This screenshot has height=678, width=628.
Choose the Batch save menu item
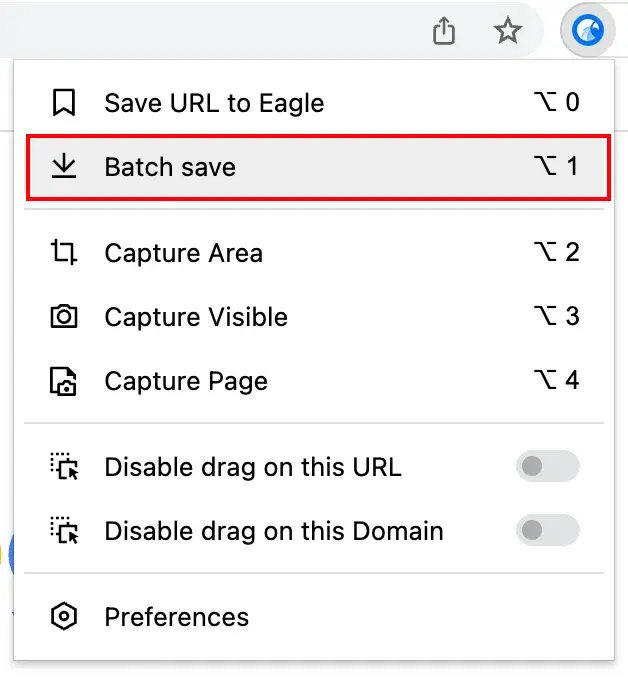318,167
